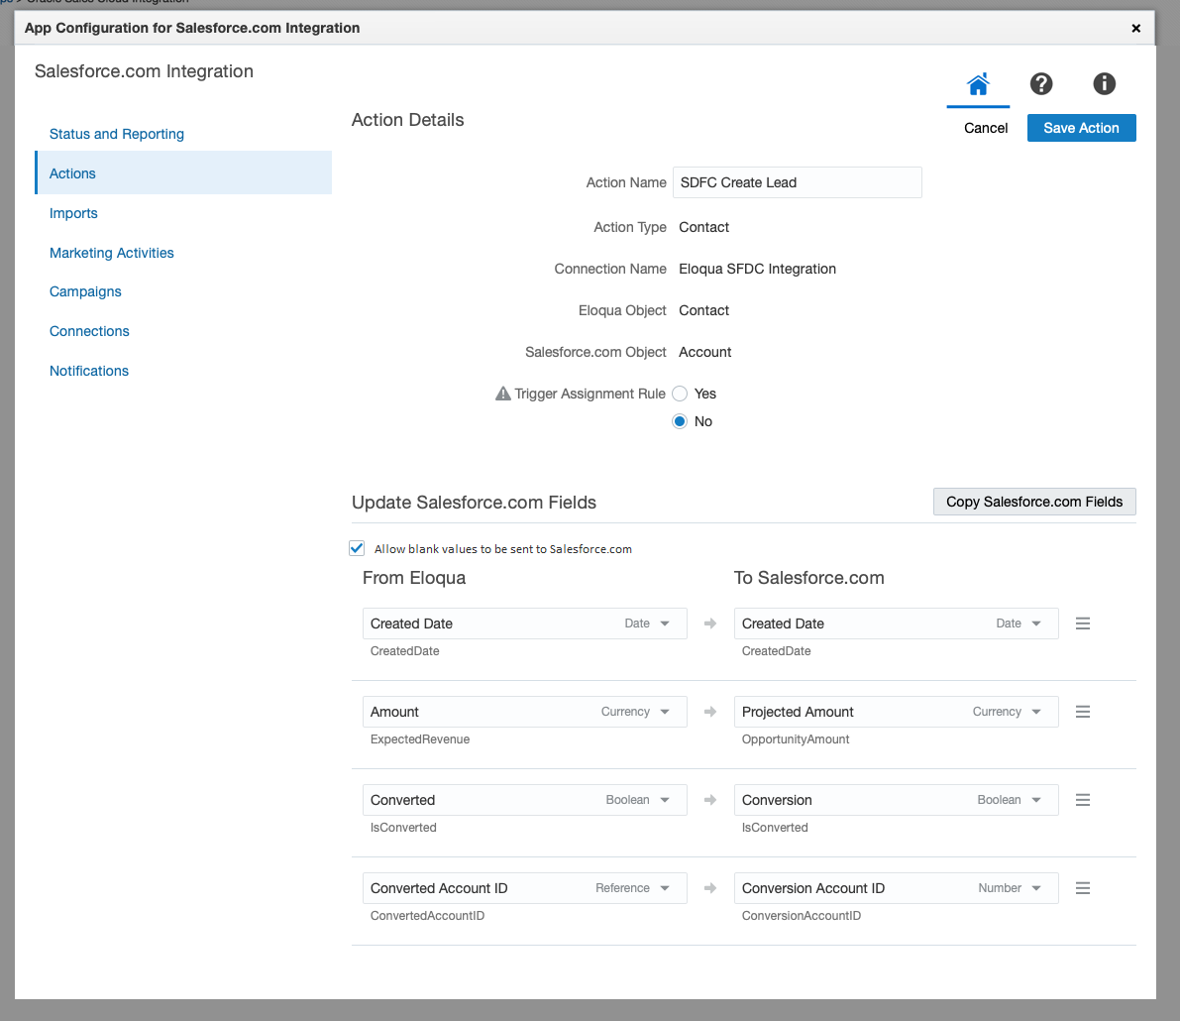This screenshot has height=1021, width=1180.
Task: Open Connections section
Action: 90,331
